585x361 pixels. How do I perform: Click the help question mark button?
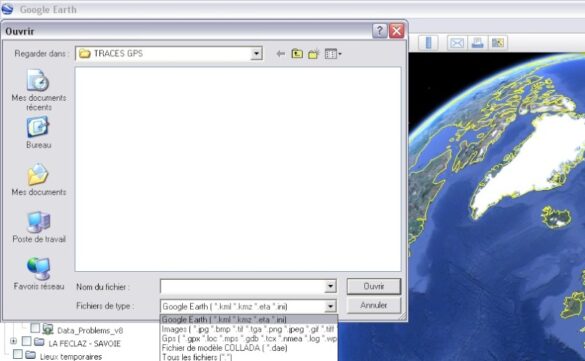379,31
